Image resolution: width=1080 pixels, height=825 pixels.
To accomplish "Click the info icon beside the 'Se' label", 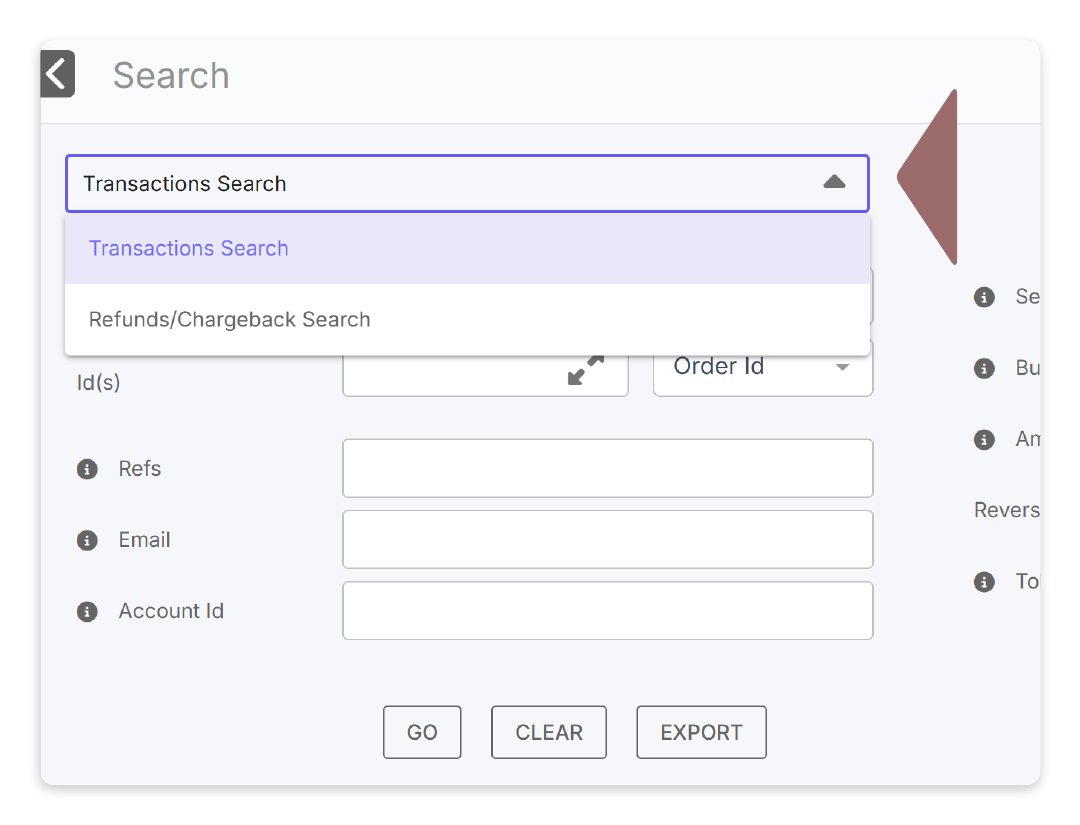I will (x=983, y=297).
